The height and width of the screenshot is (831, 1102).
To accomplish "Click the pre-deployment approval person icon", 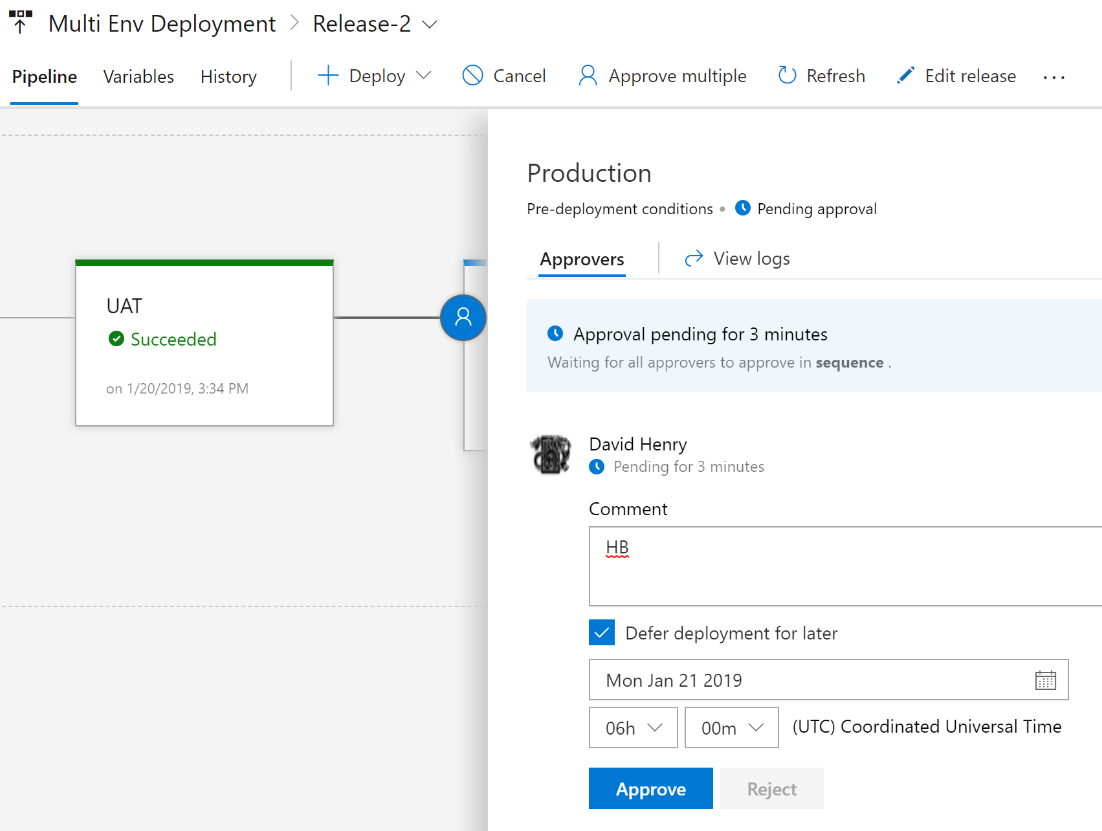I will (463, 317).
